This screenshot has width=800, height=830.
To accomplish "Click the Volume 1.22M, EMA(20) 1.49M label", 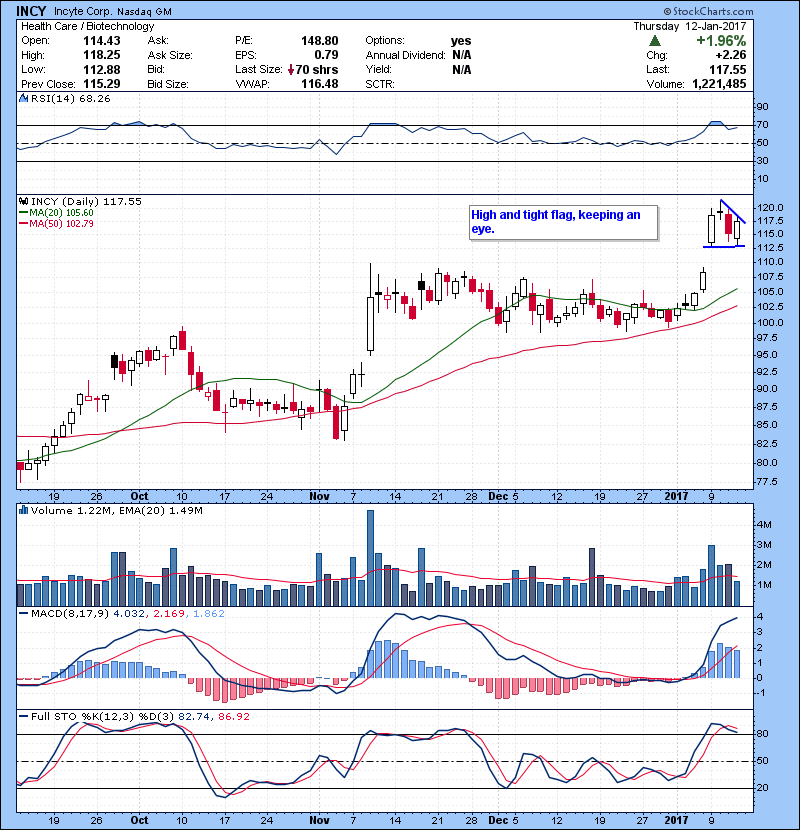I will (x=116, y=510).
